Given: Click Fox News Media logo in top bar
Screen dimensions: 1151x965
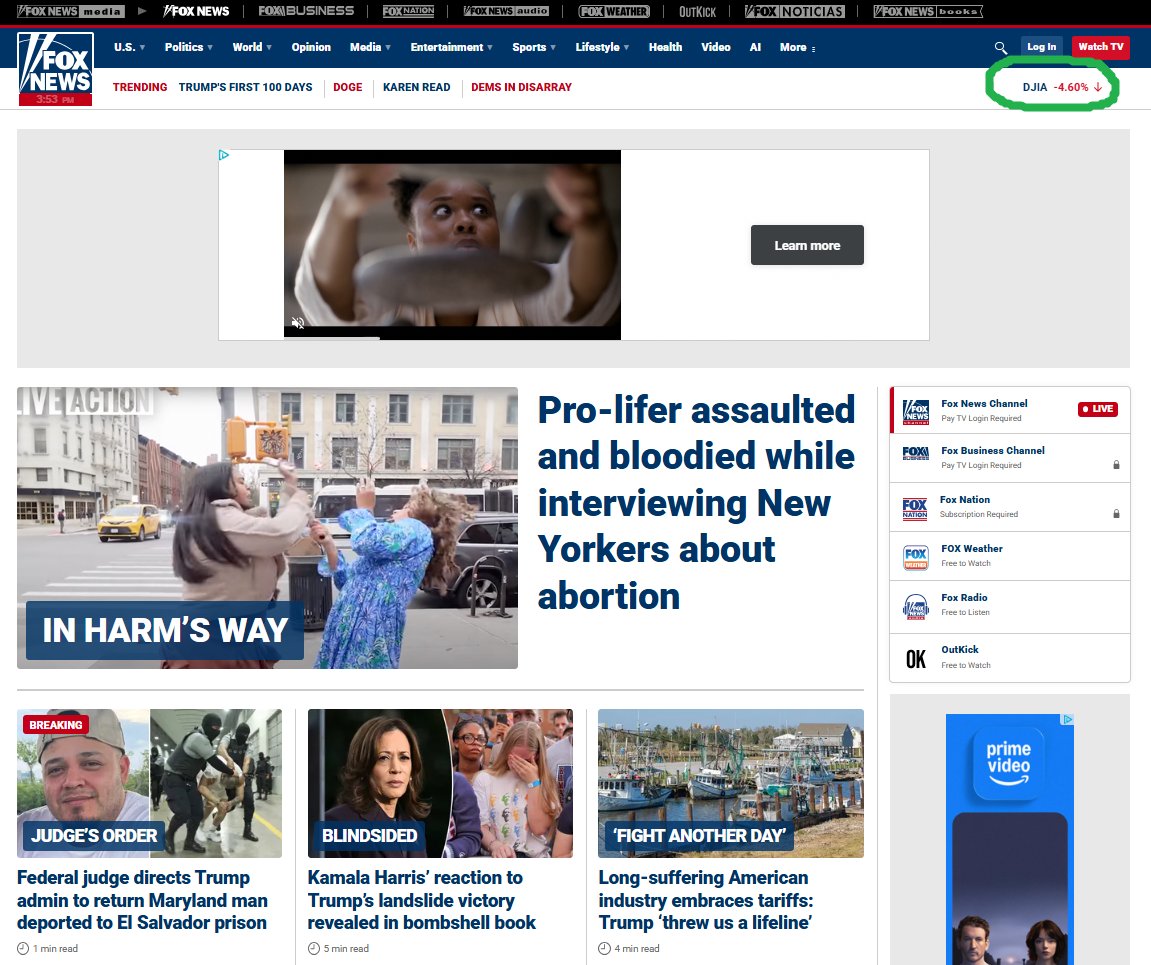Looking at the screenshot, I should click(70, 11).
